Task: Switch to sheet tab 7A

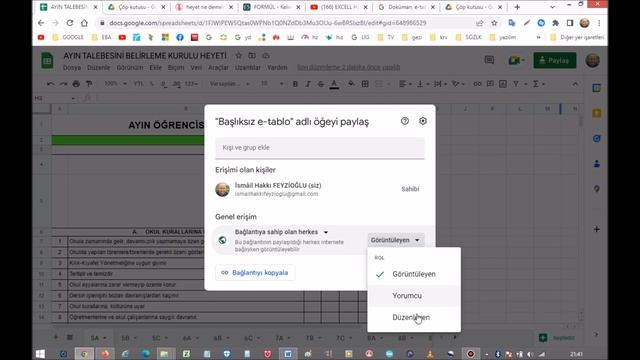Action: 282,338
